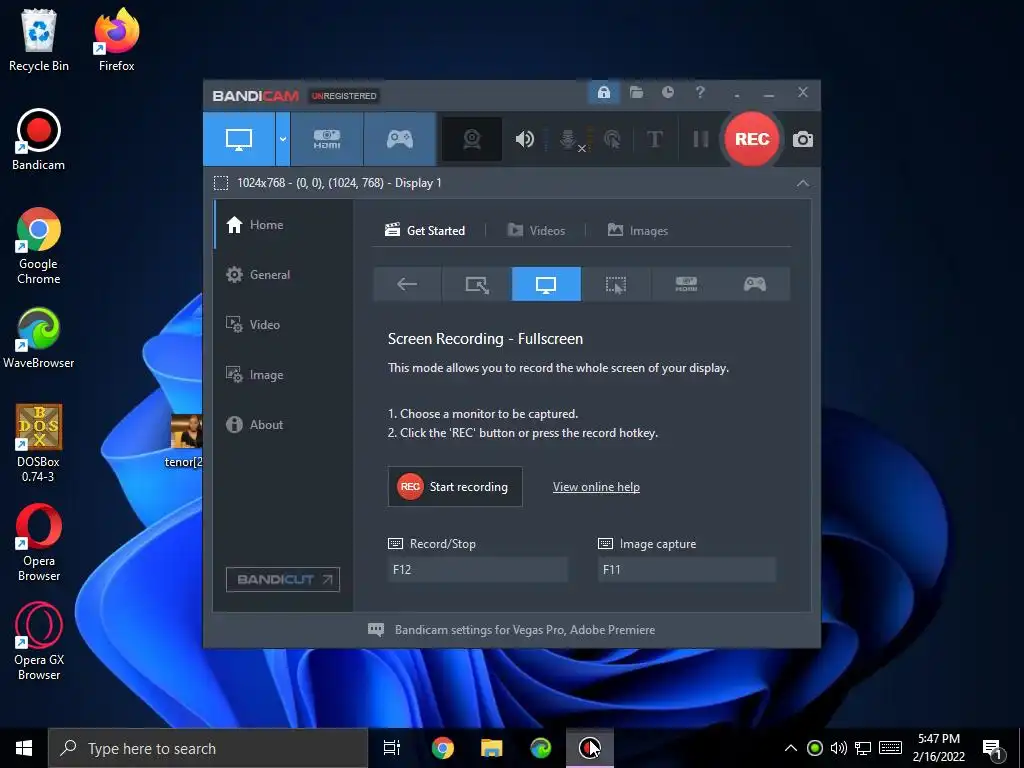Open screen mode dropdown arrow
1024x768 pixels.
(283, 139)
